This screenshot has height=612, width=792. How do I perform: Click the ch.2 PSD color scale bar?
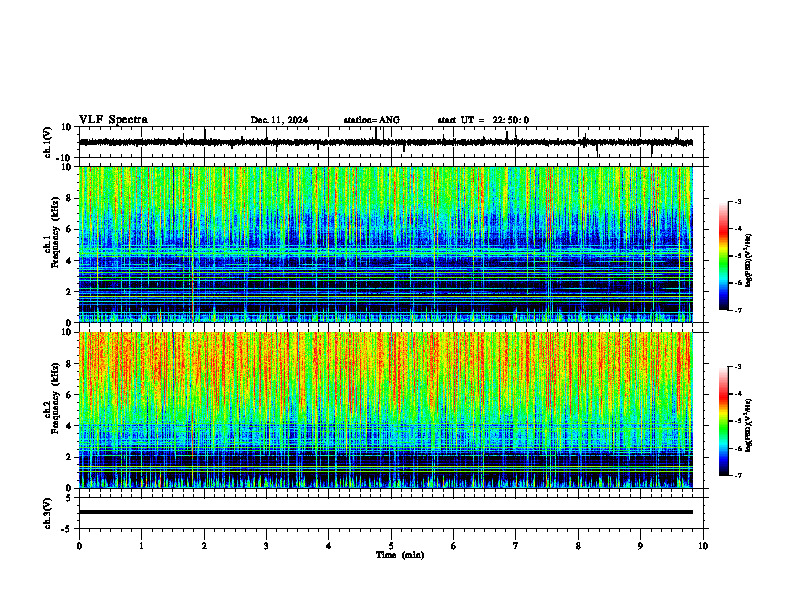point(723,421)
